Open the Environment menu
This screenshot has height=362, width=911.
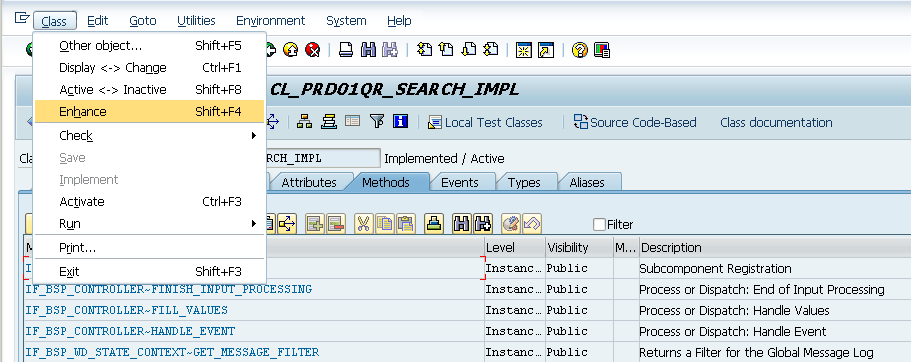pos(270,21)
